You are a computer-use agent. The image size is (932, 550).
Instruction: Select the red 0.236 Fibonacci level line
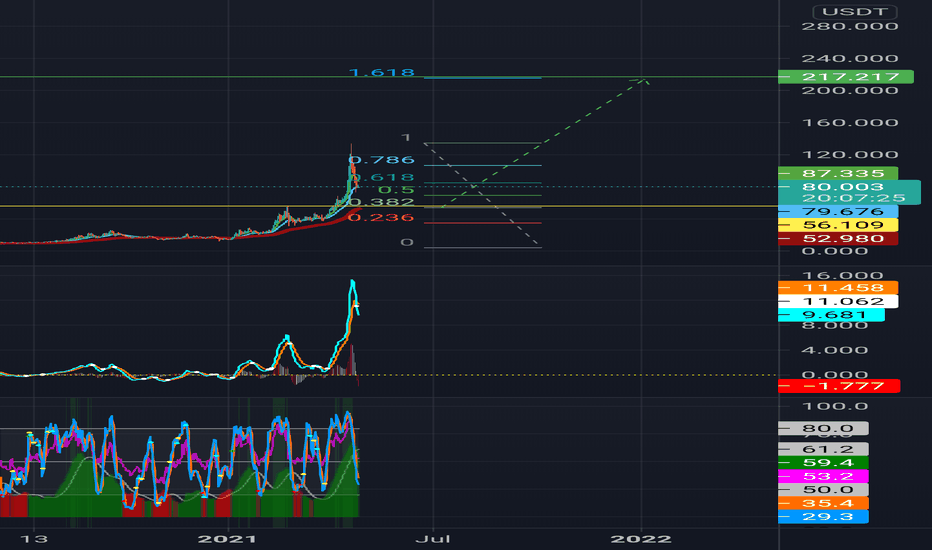(x=483, y=223)
